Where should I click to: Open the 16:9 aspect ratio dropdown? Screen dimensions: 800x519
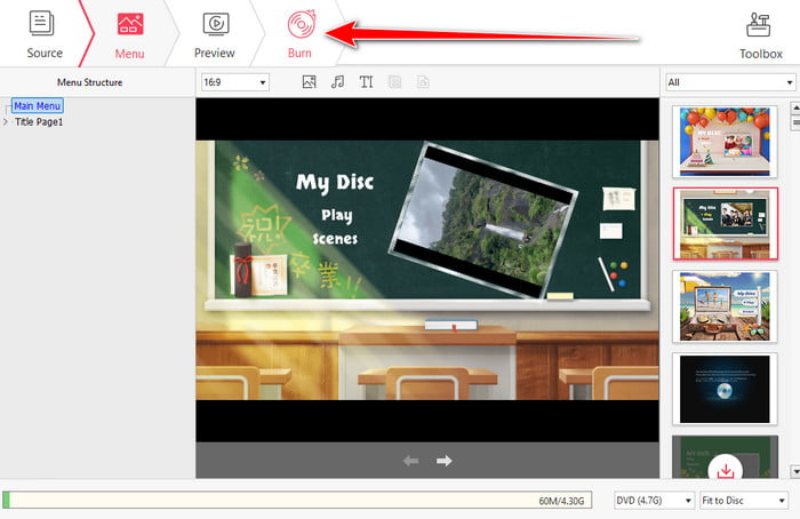235,82
